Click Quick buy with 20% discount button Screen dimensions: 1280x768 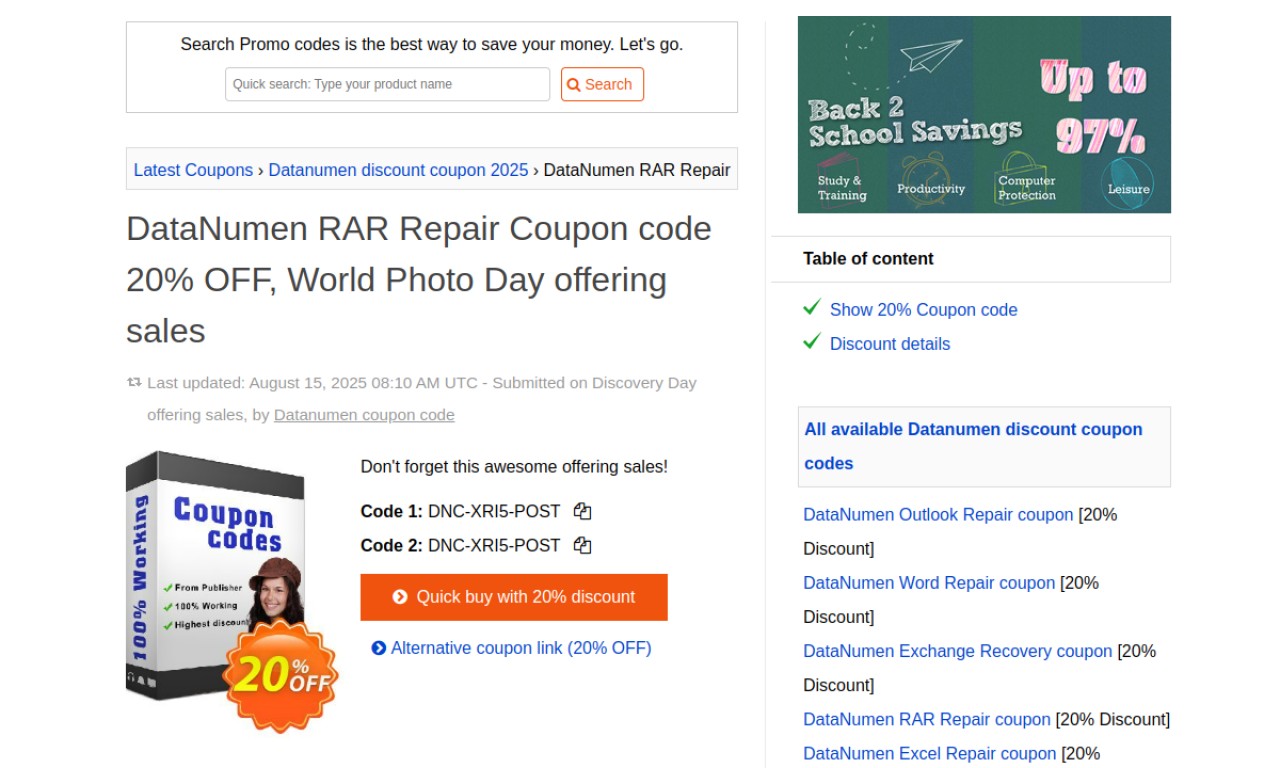pyautogui.click(x=514, y=597)
